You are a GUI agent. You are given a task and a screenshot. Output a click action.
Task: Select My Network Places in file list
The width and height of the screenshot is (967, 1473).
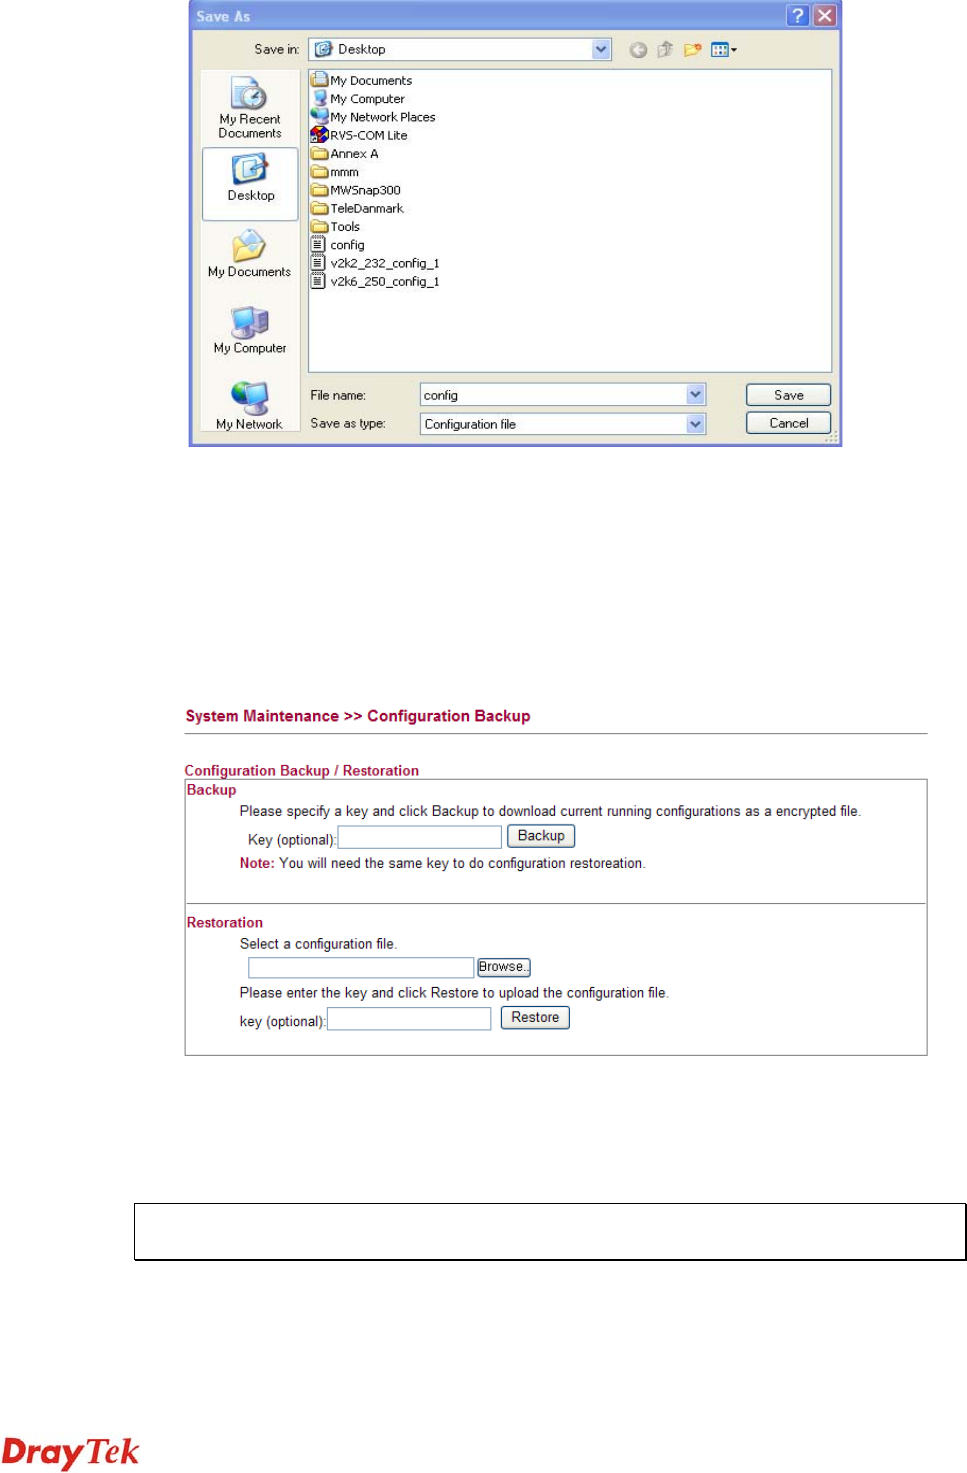374,116
